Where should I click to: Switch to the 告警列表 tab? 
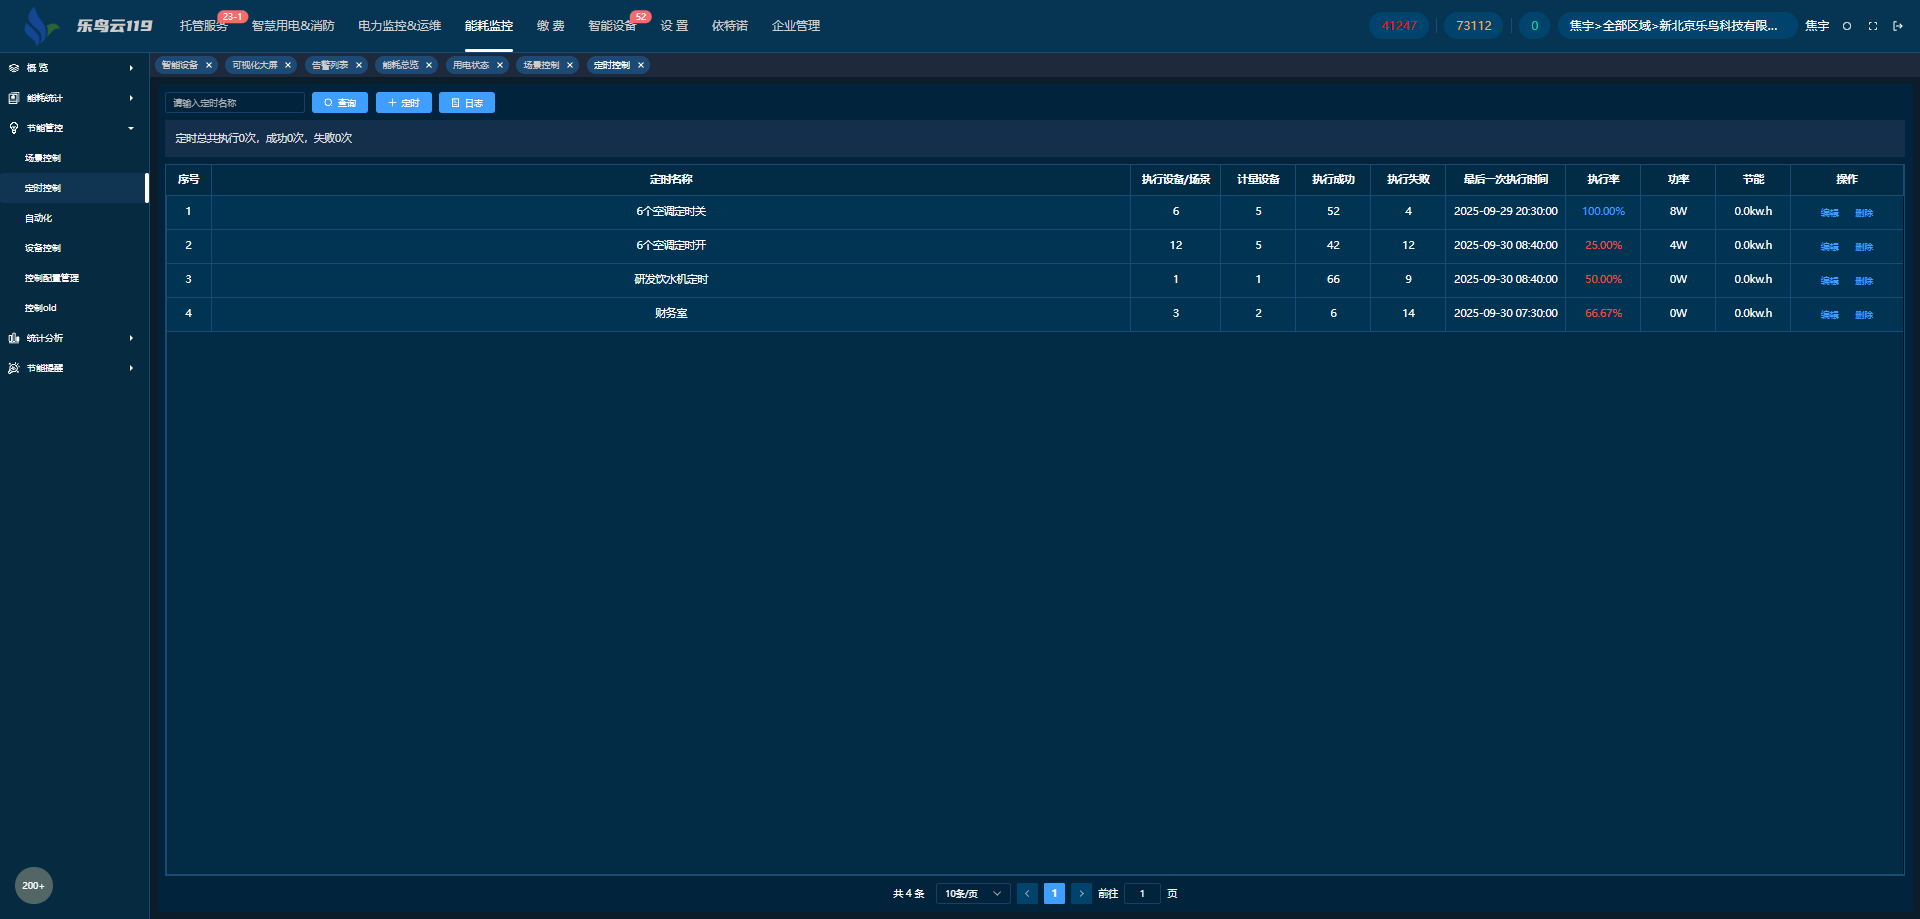330,65
